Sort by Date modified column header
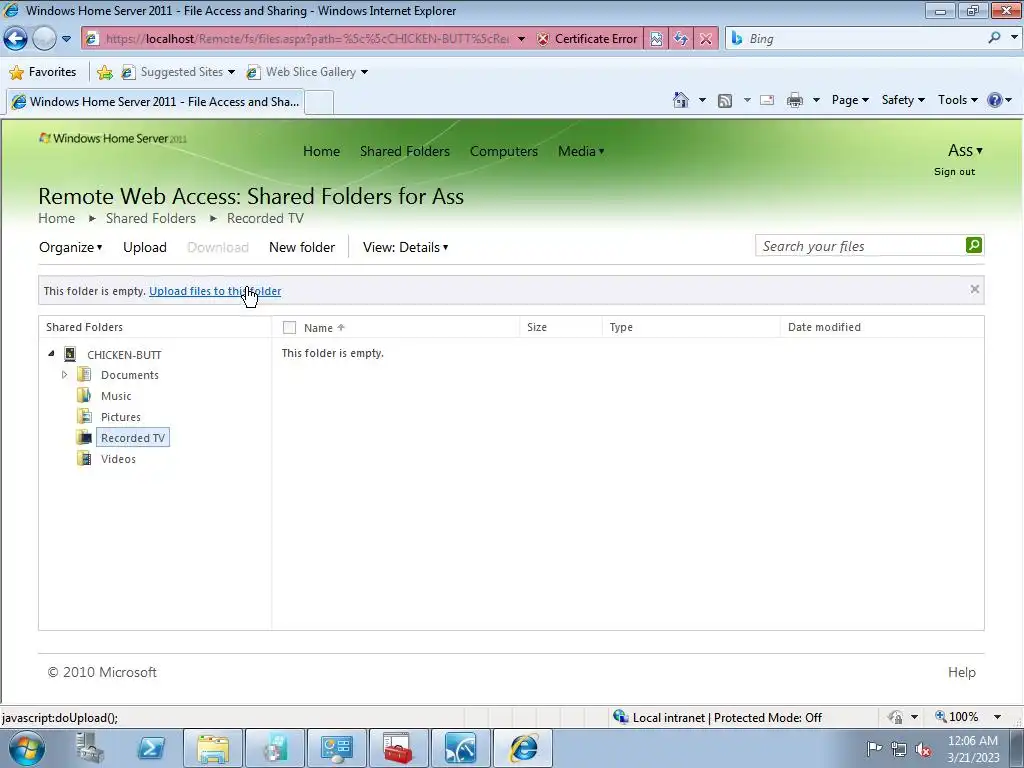Image resolution: width=1024 pixels, height=768 pixels. click(824, 327)
